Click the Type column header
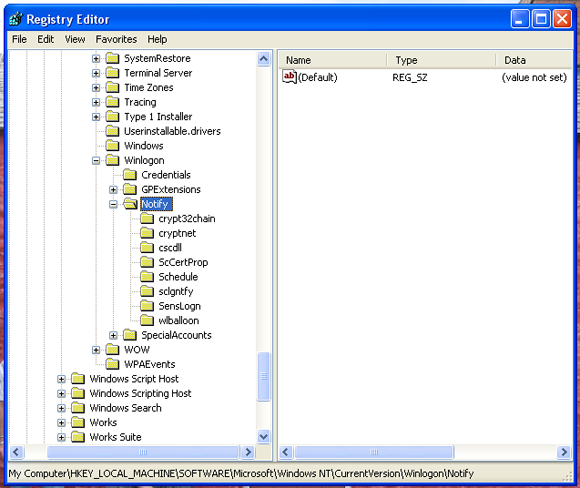This screenshot has height=488, width=580. click(441, 60)
